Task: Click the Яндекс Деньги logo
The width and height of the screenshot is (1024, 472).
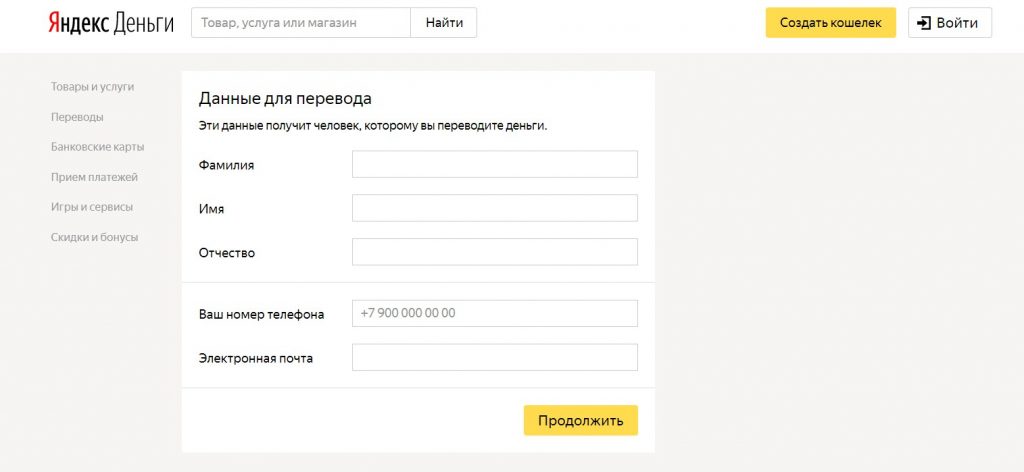Action: click(111, 23)
